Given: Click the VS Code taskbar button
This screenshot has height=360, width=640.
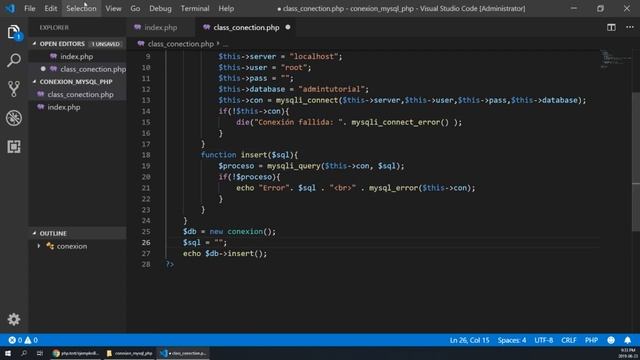Looking at the screenshot, I should point(183,353).
